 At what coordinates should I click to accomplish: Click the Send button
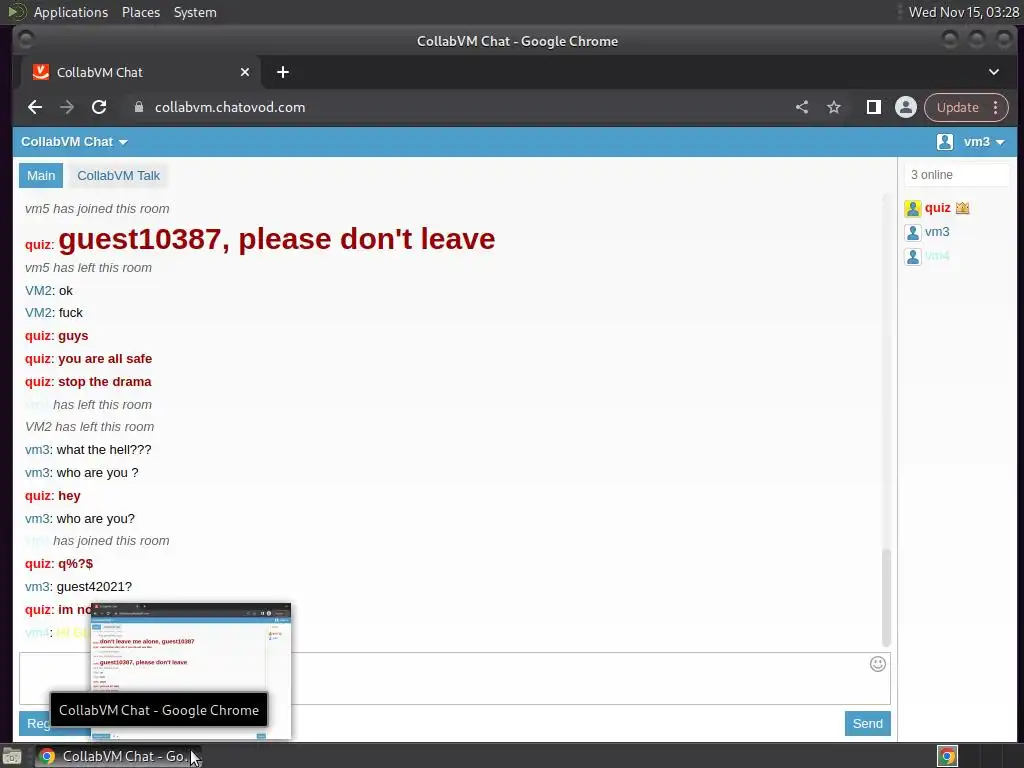click(x=867, y=724)
